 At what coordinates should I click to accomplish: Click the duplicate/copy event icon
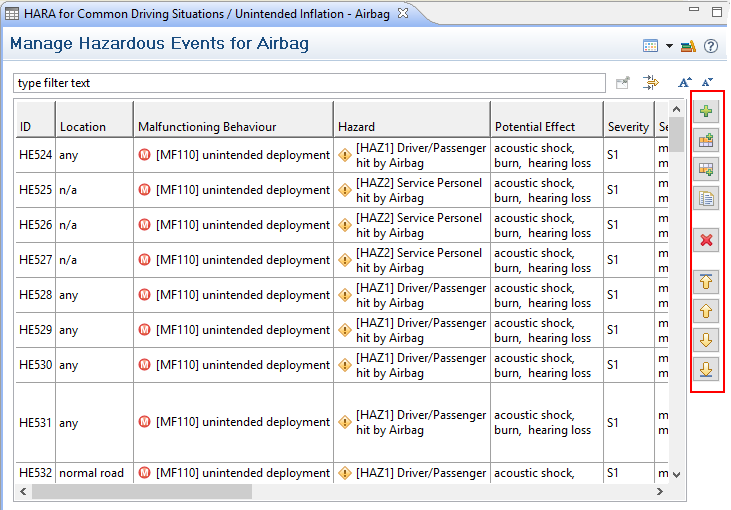tap(707, 198)
